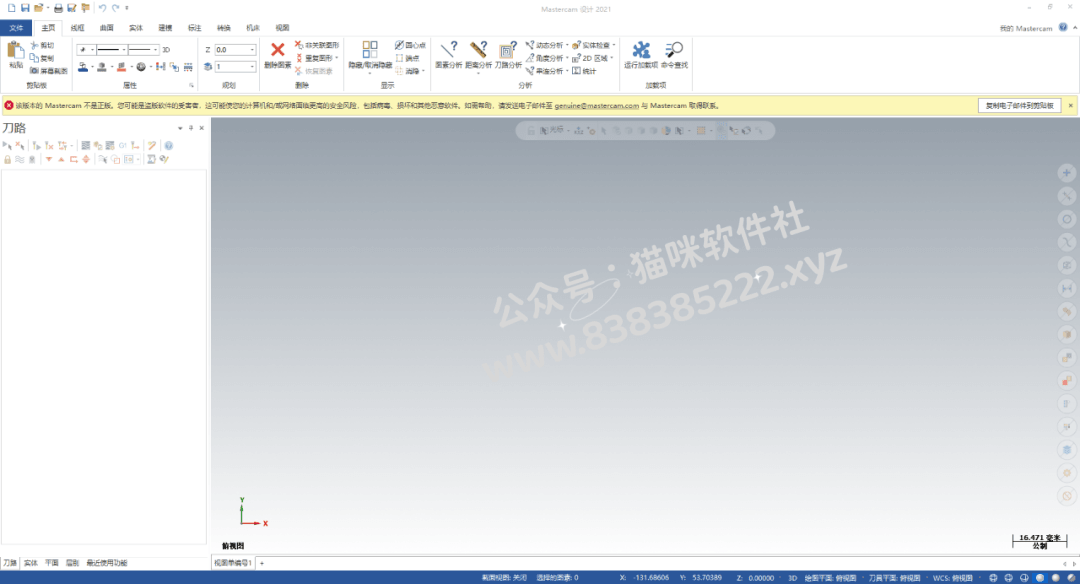Switch to the 视图 view ribbon tab
Image resolution: width=1080 pixels, height=584 pixels.
(282, 28)
